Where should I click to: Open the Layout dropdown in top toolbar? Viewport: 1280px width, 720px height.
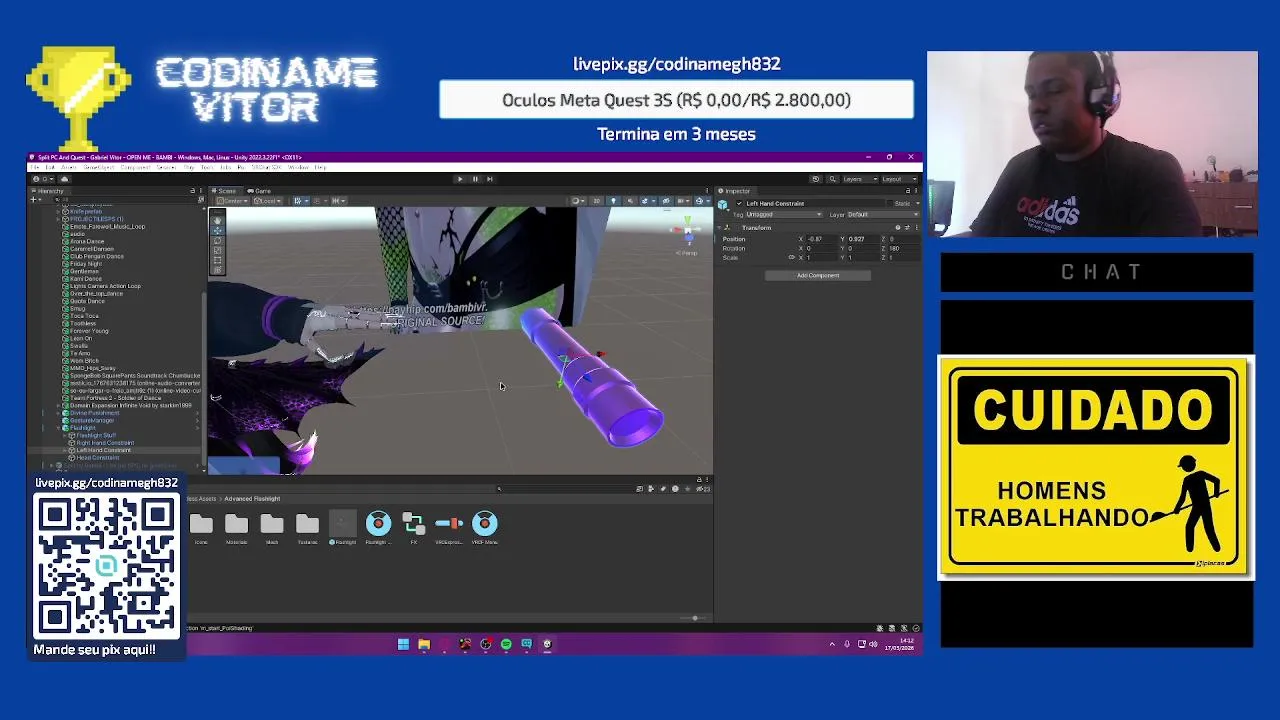[x=899, y=179]
